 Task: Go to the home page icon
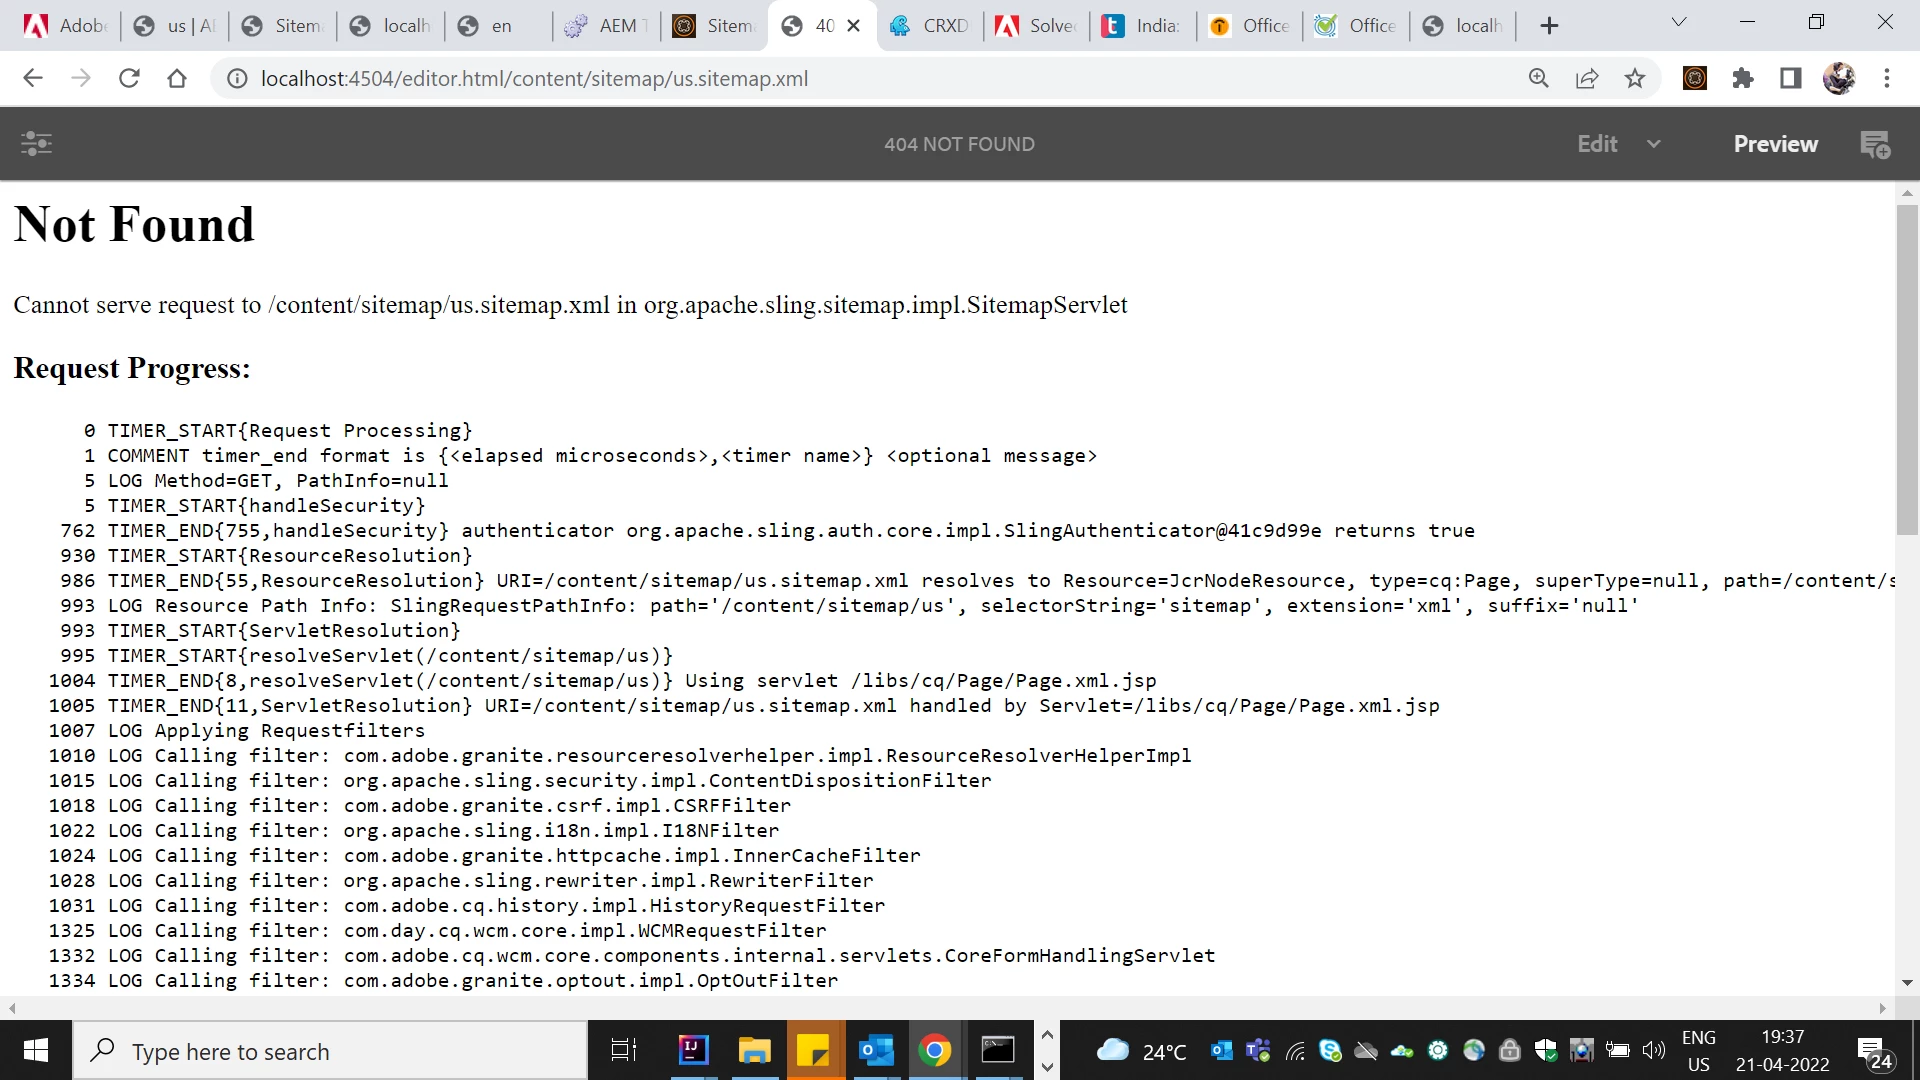[x=177, y=78]
